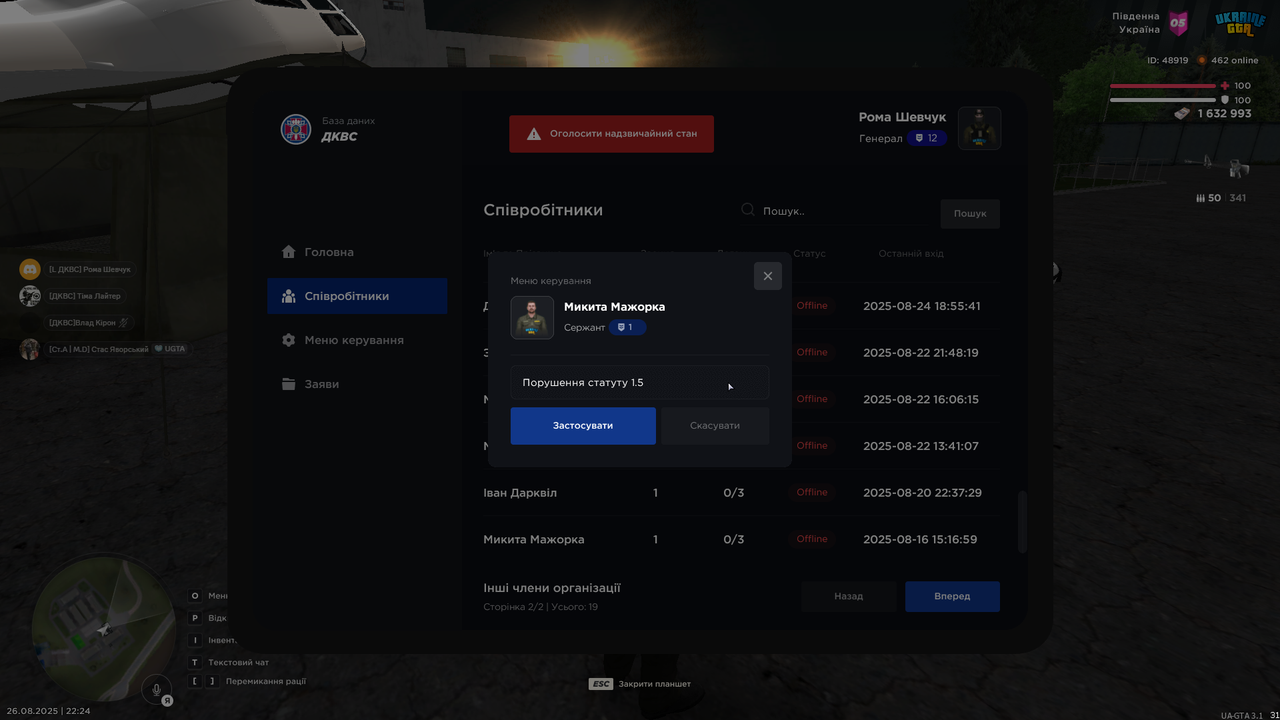The width and height of the screenshot is (1280, 720).
Task: Click the Сторінка 2/2 | Усього: 19 text
Action: (x=541, y=607)
